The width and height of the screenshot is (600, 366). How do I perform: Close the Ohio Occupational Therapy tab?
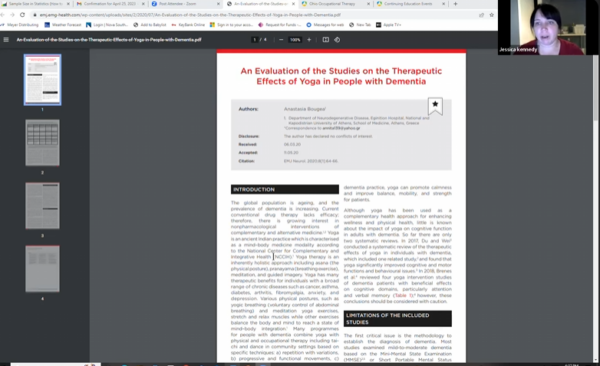(x=368, y=4)
